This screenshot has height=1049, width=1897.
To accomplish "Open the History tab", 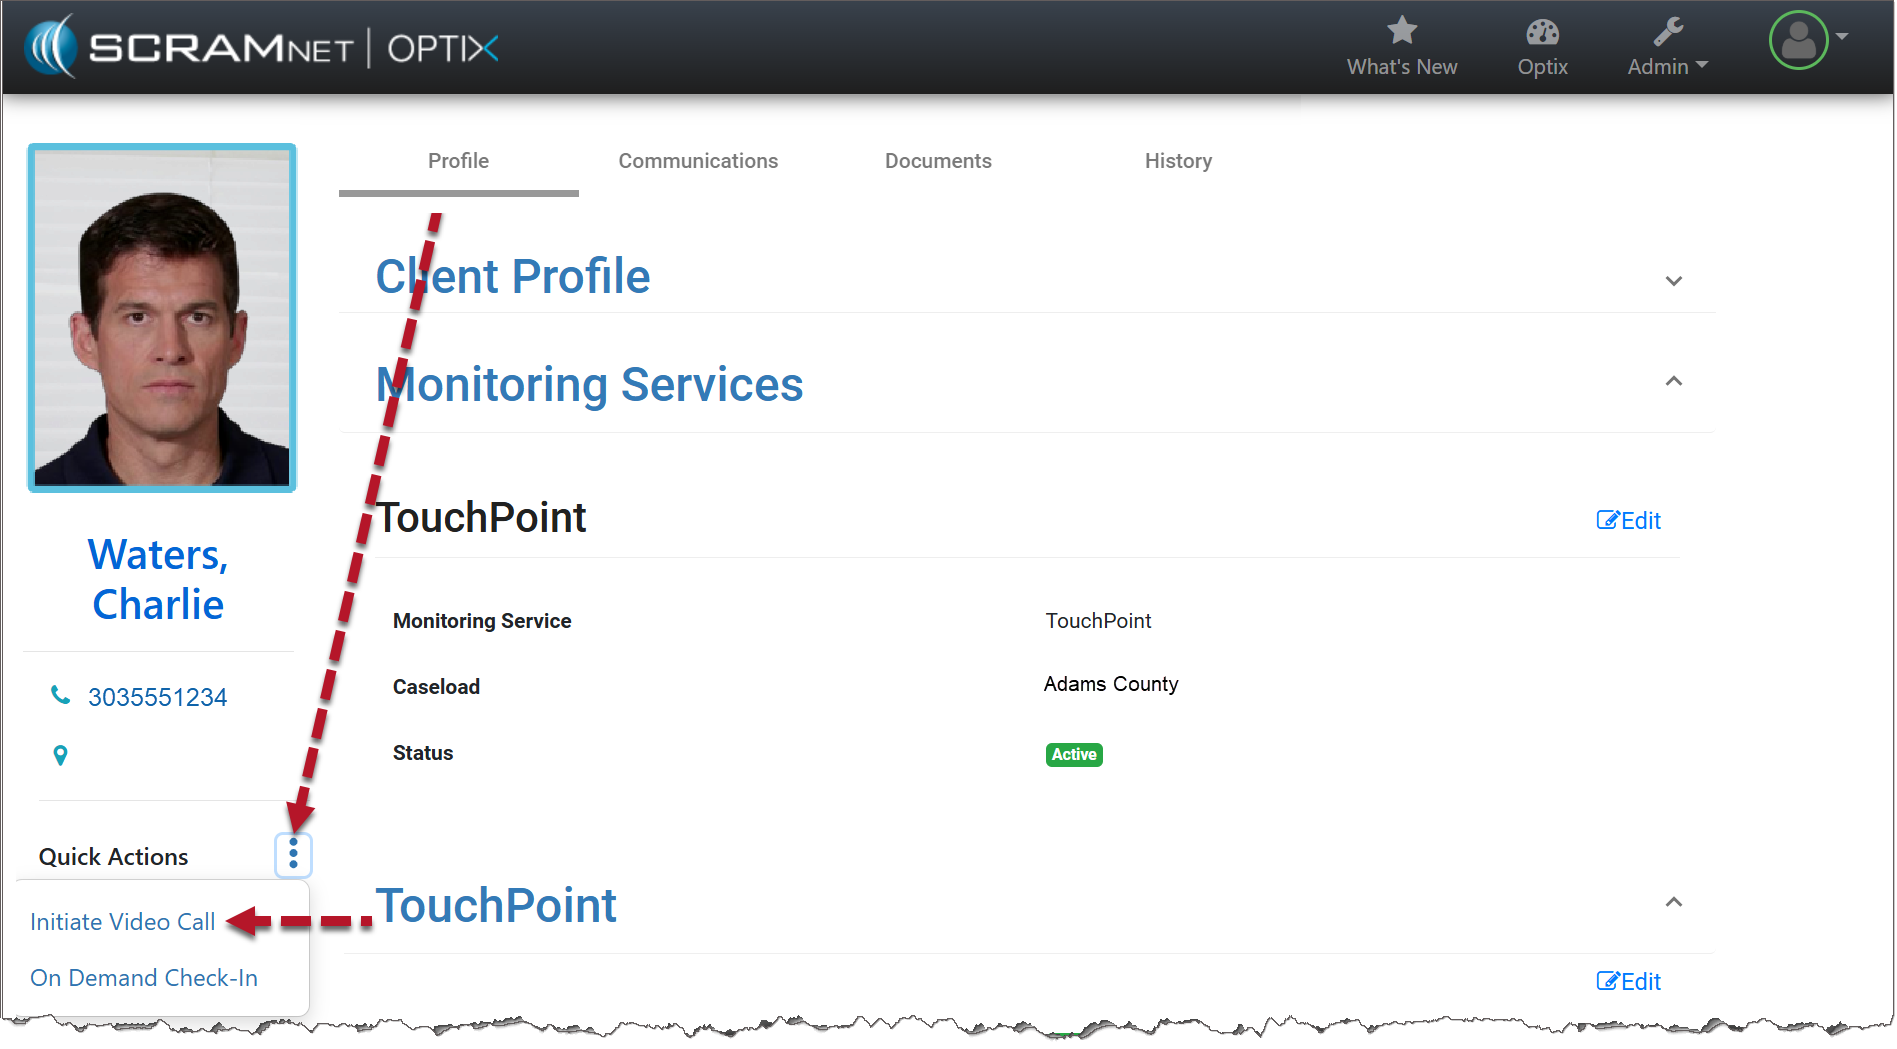I will (1177, 161).
